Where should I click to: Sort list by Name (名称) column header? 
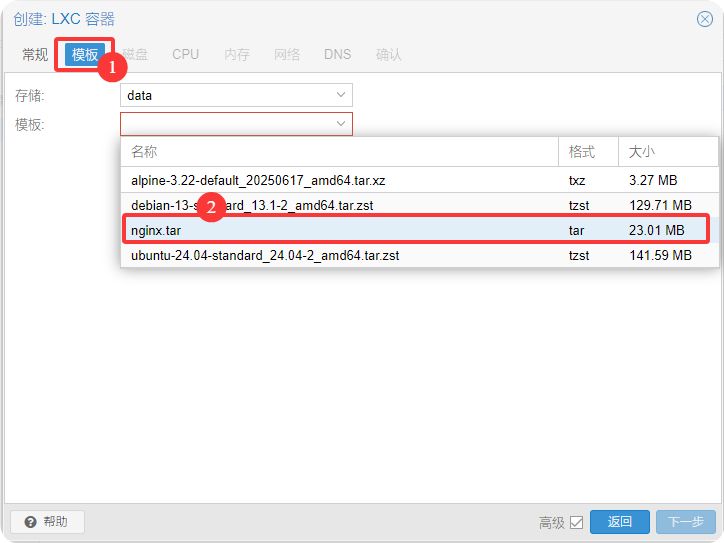(x=338, y=152)
